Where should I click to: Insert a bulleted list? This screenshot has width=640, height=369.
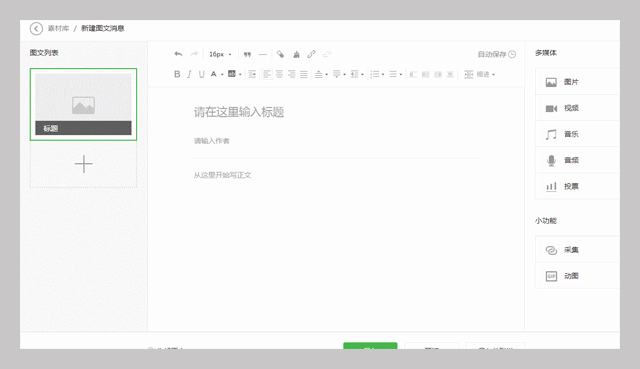click(x=393, y=74)
